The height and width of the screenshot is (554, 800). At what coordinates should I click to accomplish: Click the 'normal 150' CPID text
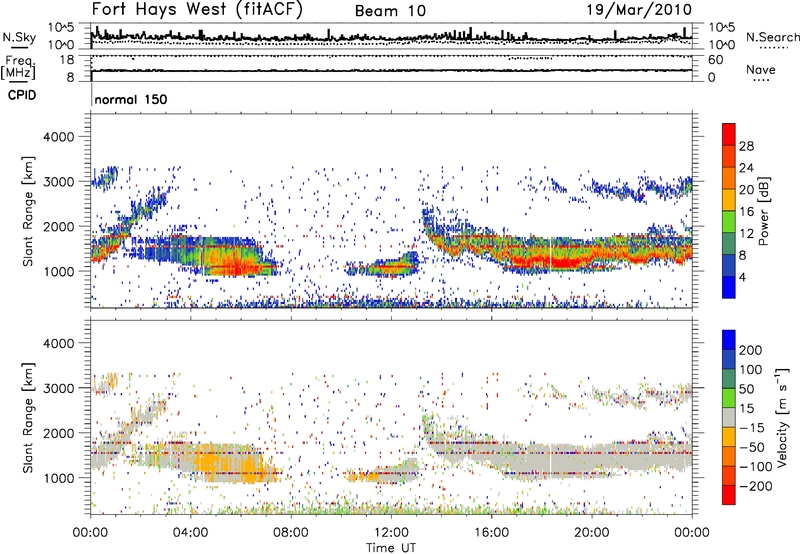[x=131, y=99]
